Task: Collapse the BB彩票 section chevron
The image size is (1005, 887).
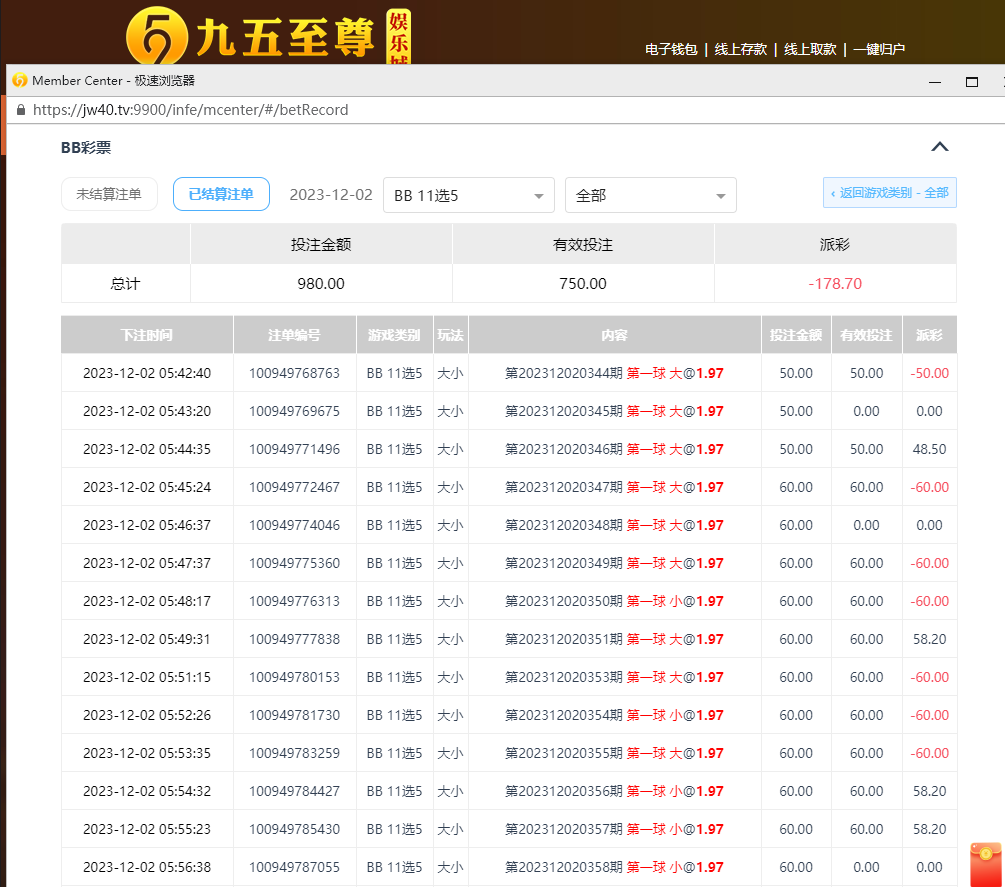Action: coord(939,147)
